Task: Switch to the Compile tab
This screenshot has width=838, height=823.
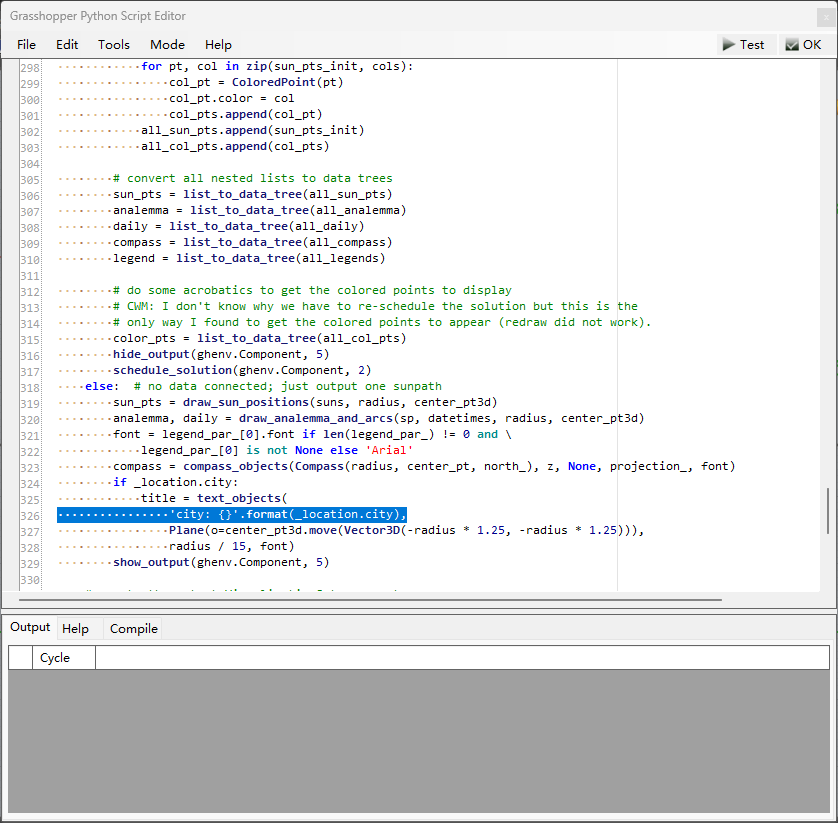Action: point(134,628)
